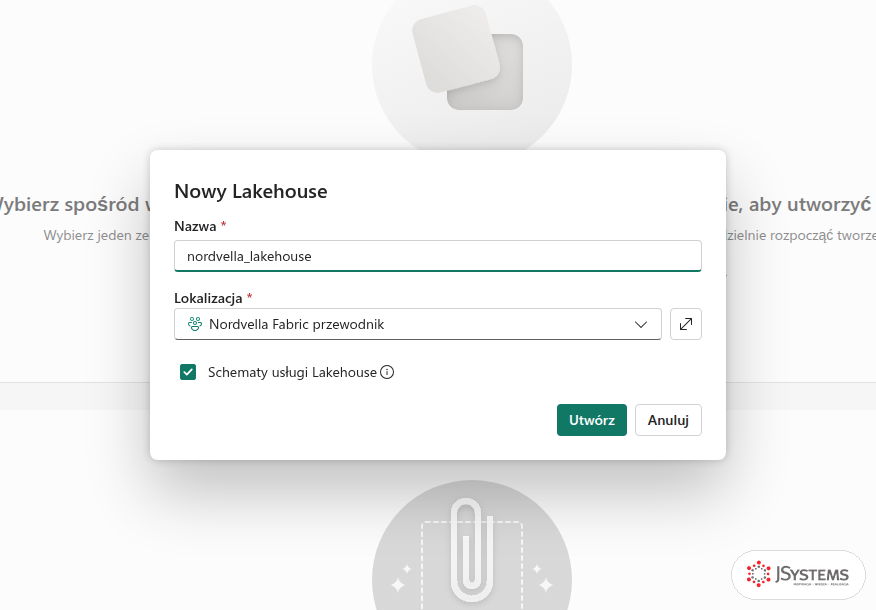
Task: Click the Nordvella Fabric przewodnik text
Action: 297,325
